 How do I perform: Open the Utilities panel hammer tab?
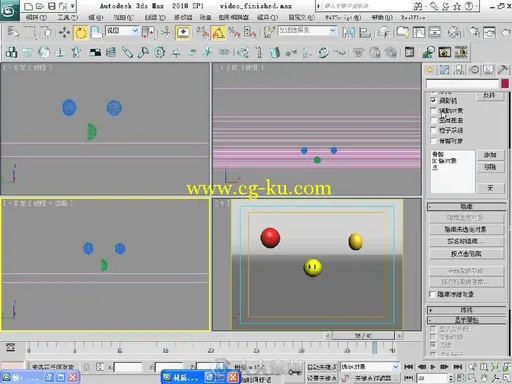click(x=502, y=70)
